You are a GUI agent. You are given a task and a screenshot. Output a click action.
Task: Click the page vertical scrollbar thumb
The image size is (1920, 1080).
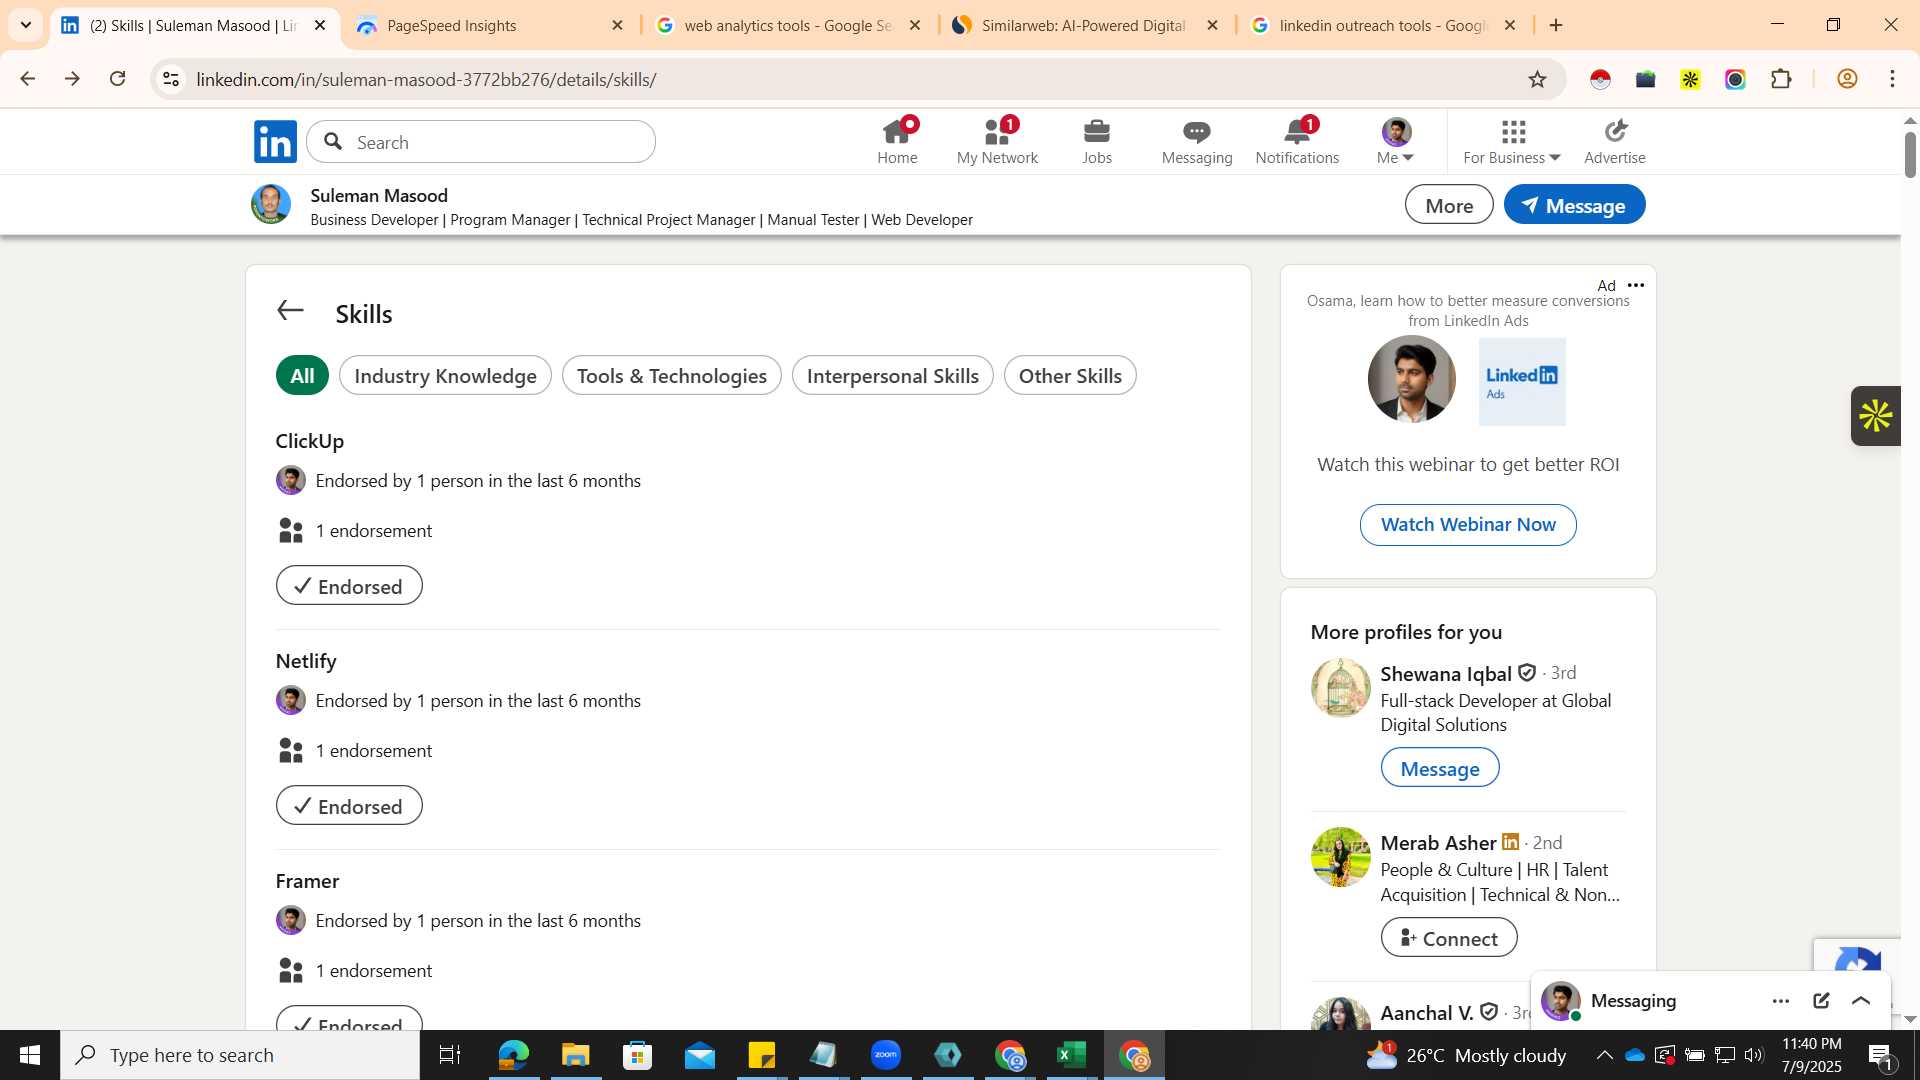[1910, 155]
